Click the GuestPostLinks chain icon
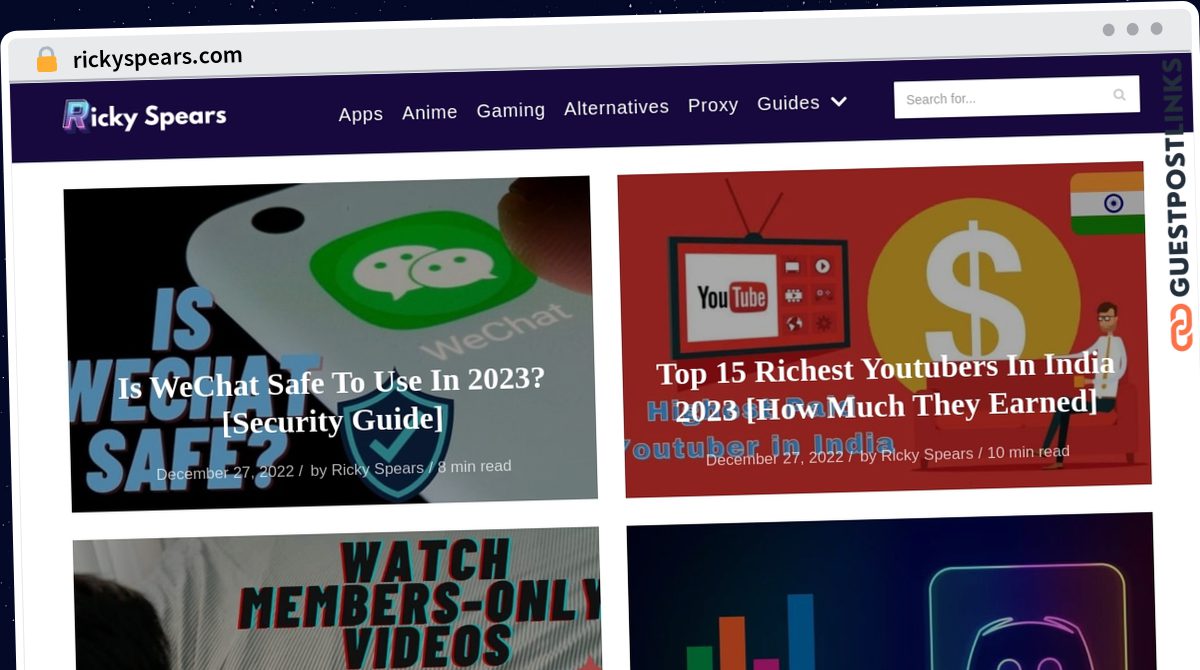This screenshot has width=1200, height=670. pos(1181,328)
